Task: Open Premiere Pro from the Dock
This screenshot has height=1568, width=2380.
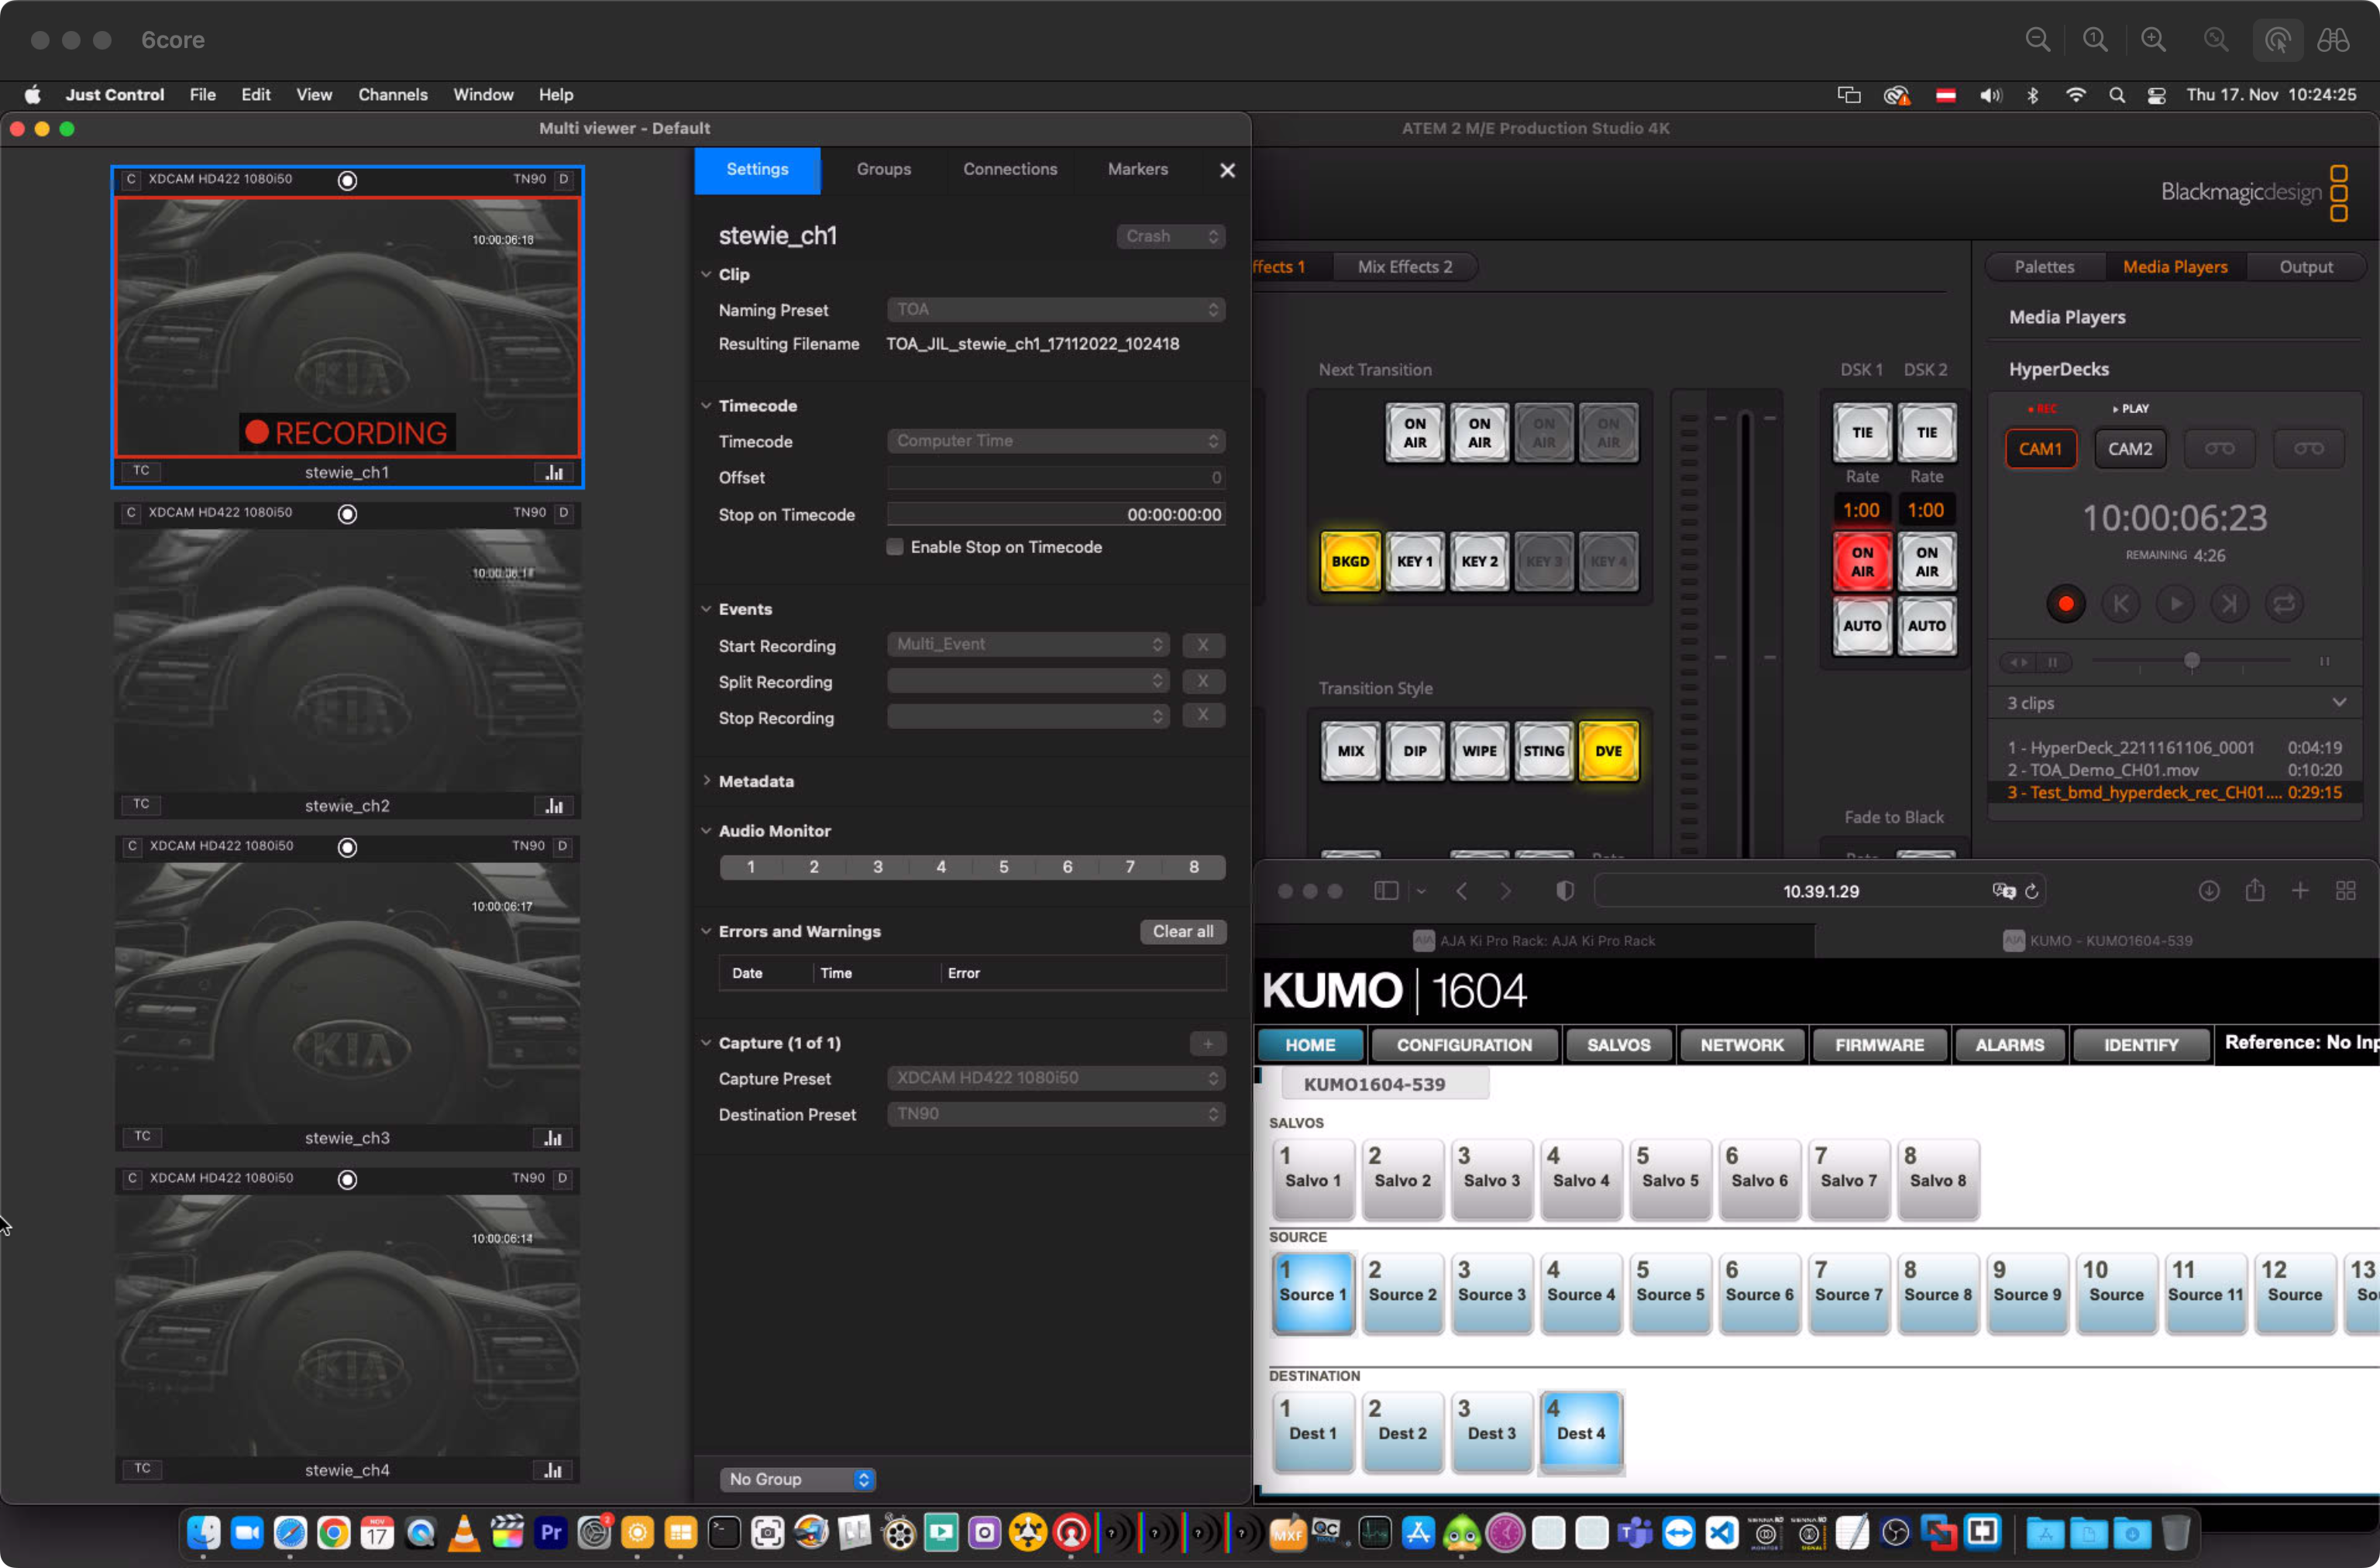Action: [x=551, y=1532]
